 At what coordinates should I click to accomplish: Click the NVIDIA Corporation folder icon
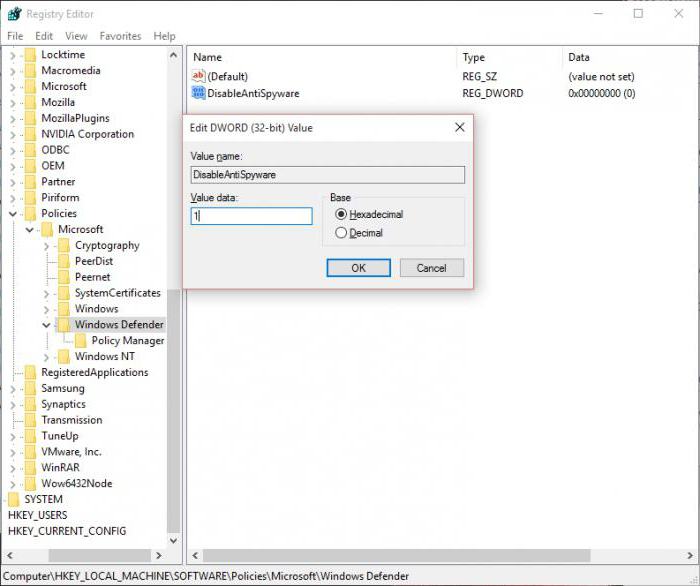pos(31,134)
